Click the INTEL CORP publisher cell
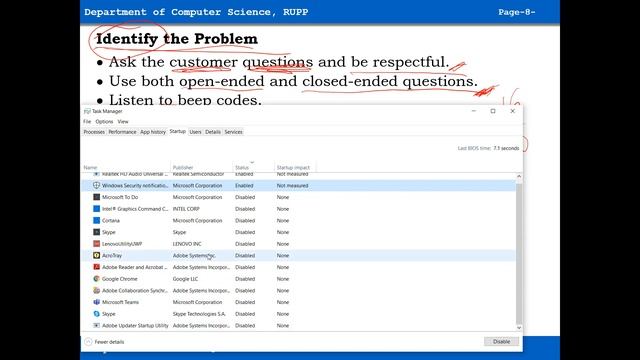Screen dimensions: 640x360 (x=186, y=209)
